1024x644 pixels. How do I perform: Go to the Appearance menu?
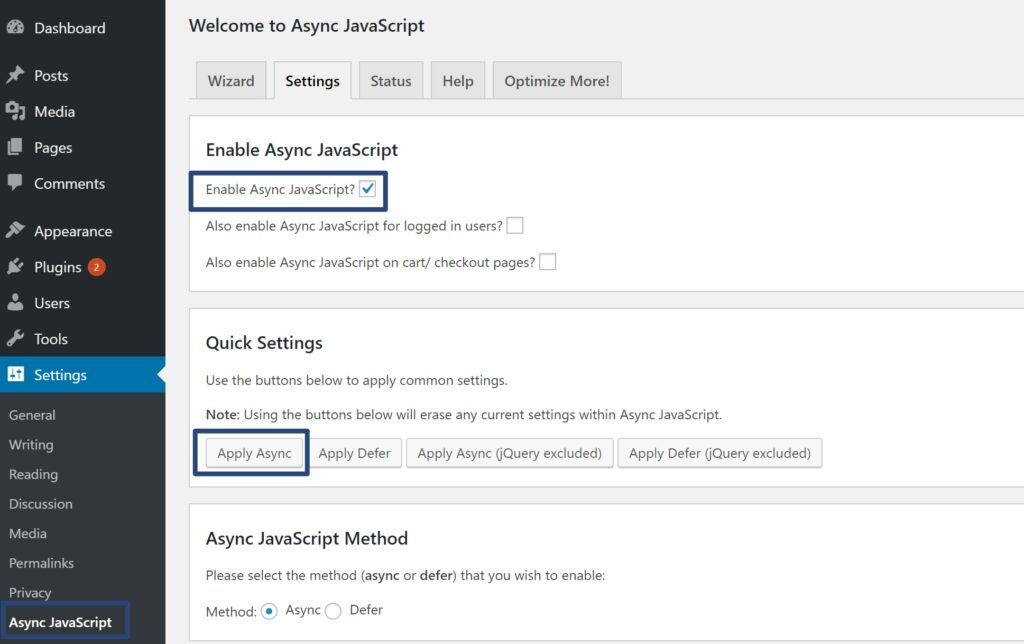73,231
